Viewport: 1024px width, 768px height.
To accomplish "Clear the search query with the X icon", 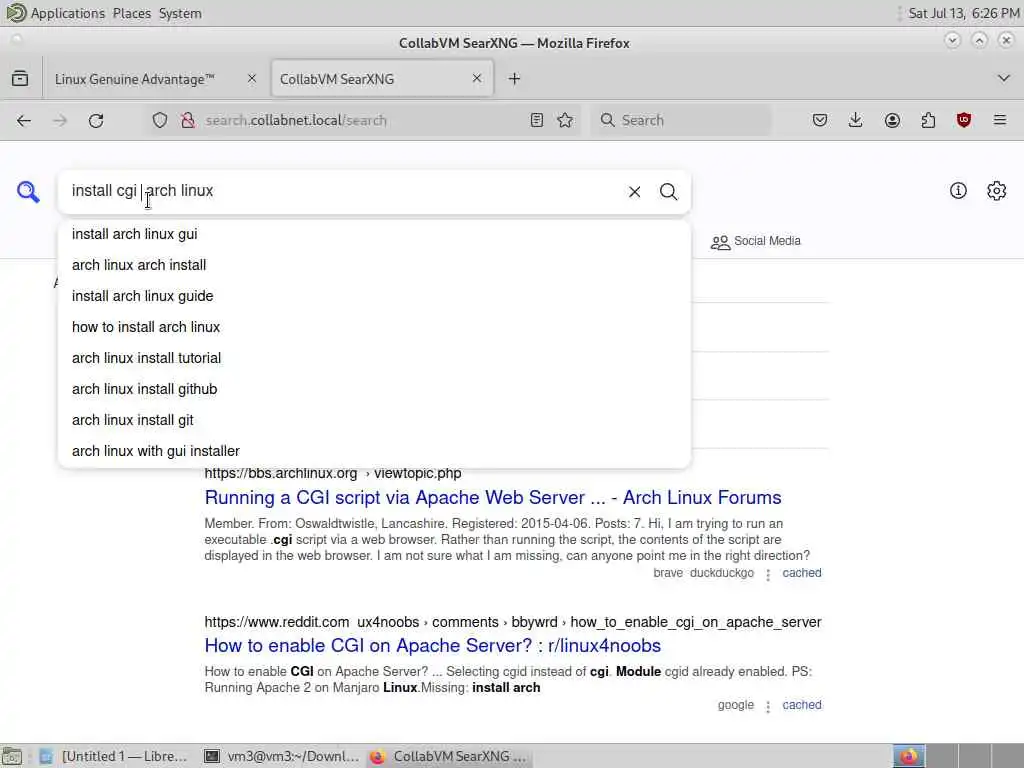I will [x=634, y=191].
